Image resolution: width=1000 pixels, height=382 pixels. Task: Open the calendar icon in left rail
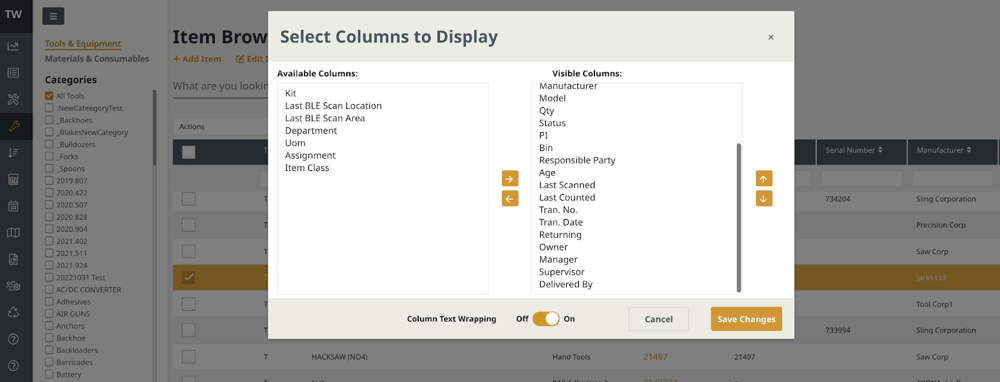tap(13, 206)
